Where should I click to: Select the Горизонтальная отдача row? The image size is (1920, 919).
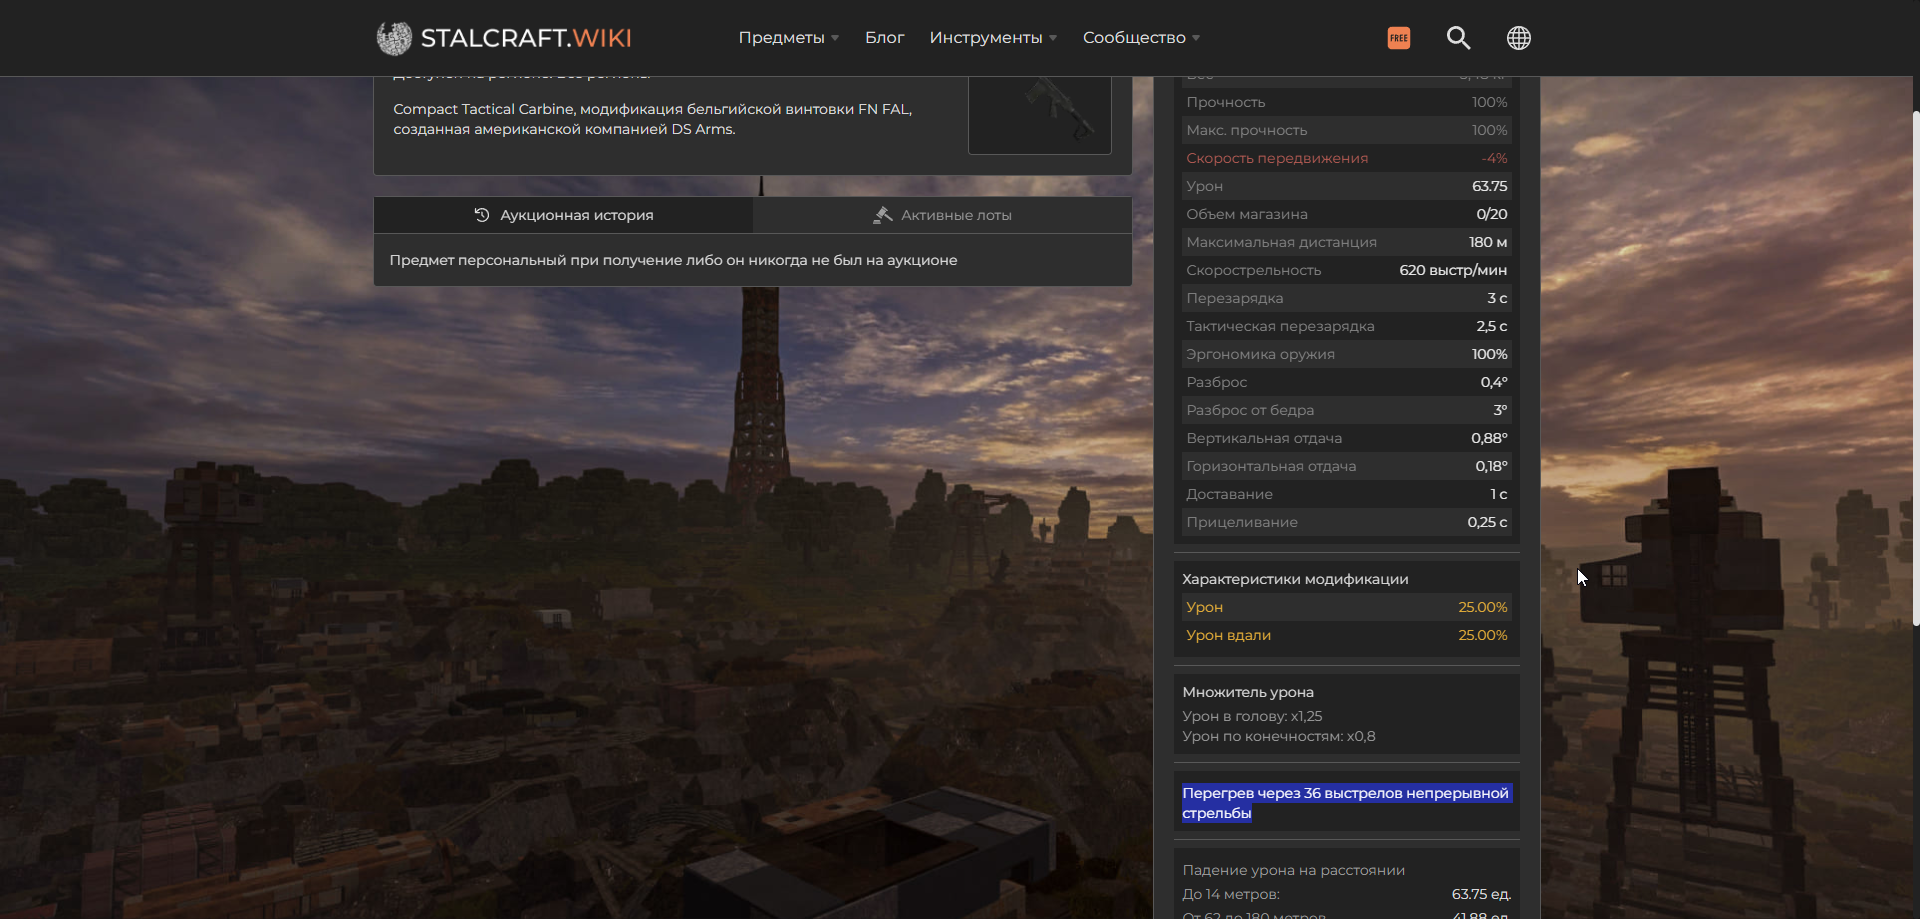[1346, 466]
